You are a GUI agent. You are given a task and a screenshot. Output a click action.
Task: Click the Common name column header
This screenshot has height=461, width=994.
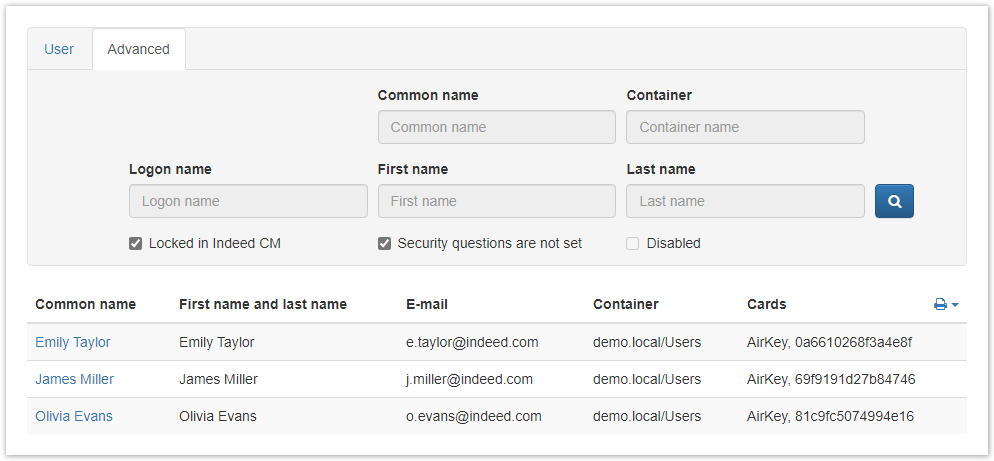(86, 304)
